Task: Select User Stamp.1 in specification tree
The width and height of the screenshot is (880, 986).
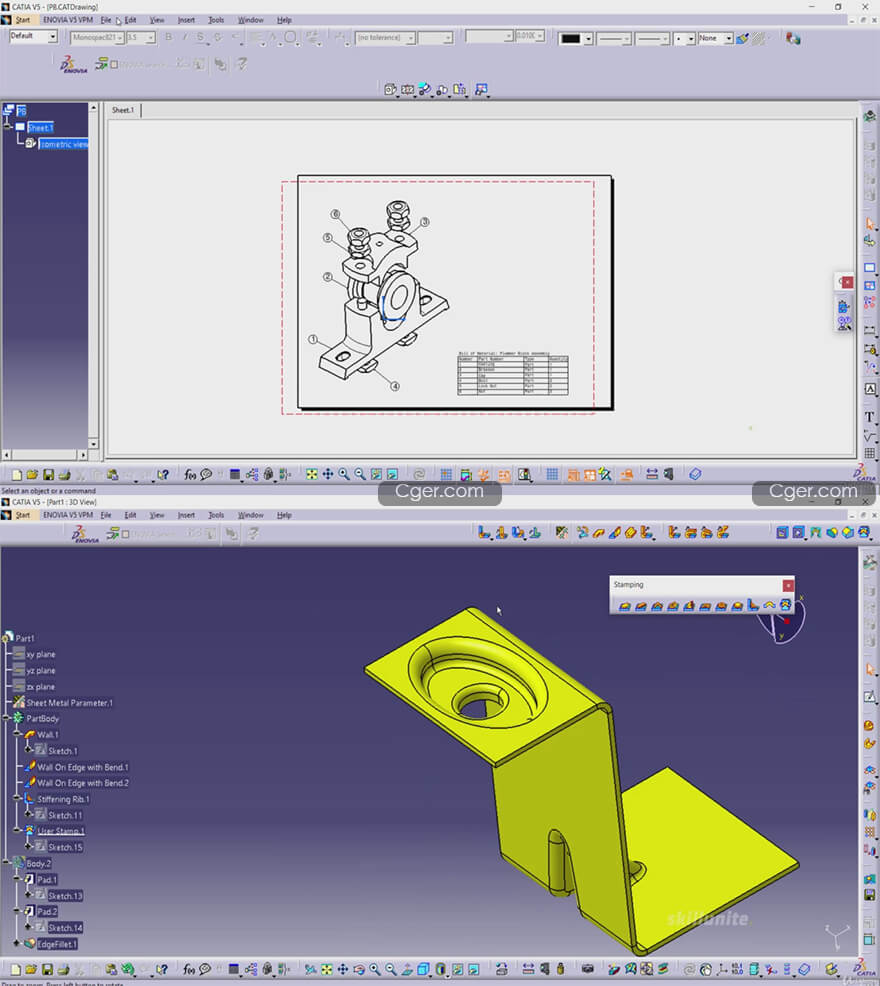Action: tap(60, 831)
